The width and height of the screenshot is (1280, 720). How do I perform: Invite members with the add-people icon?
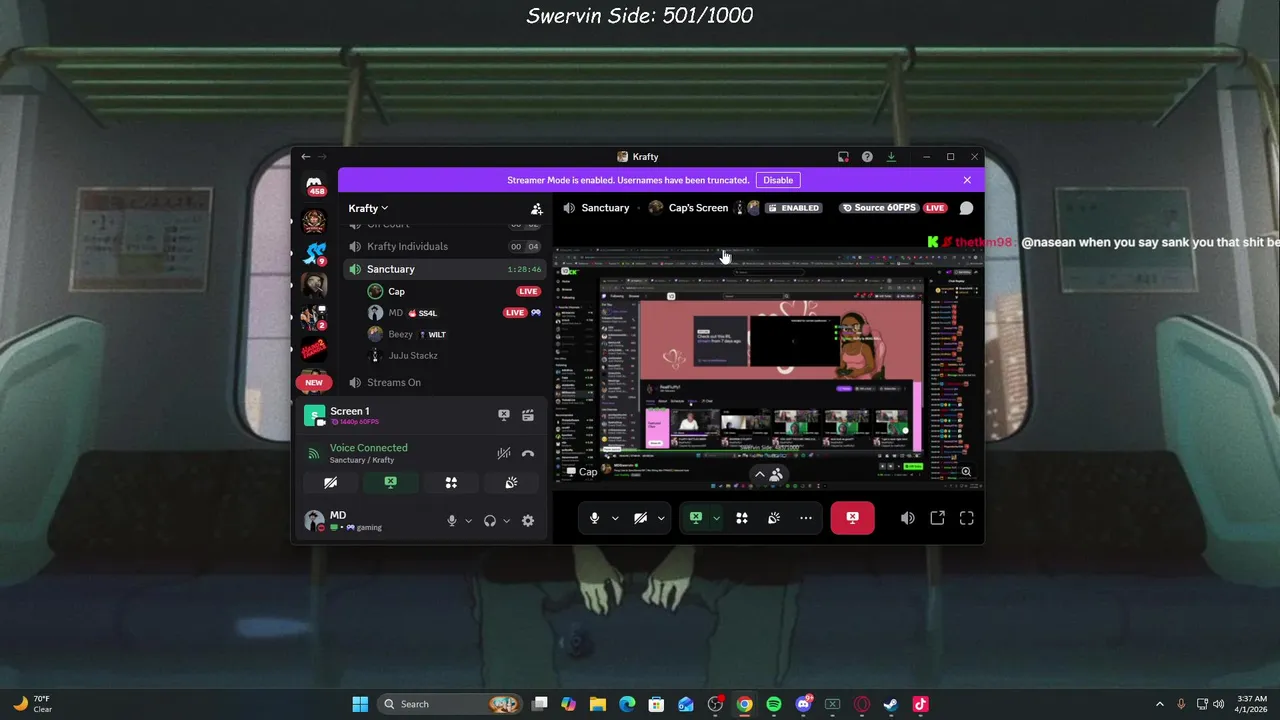click(536, 209)
